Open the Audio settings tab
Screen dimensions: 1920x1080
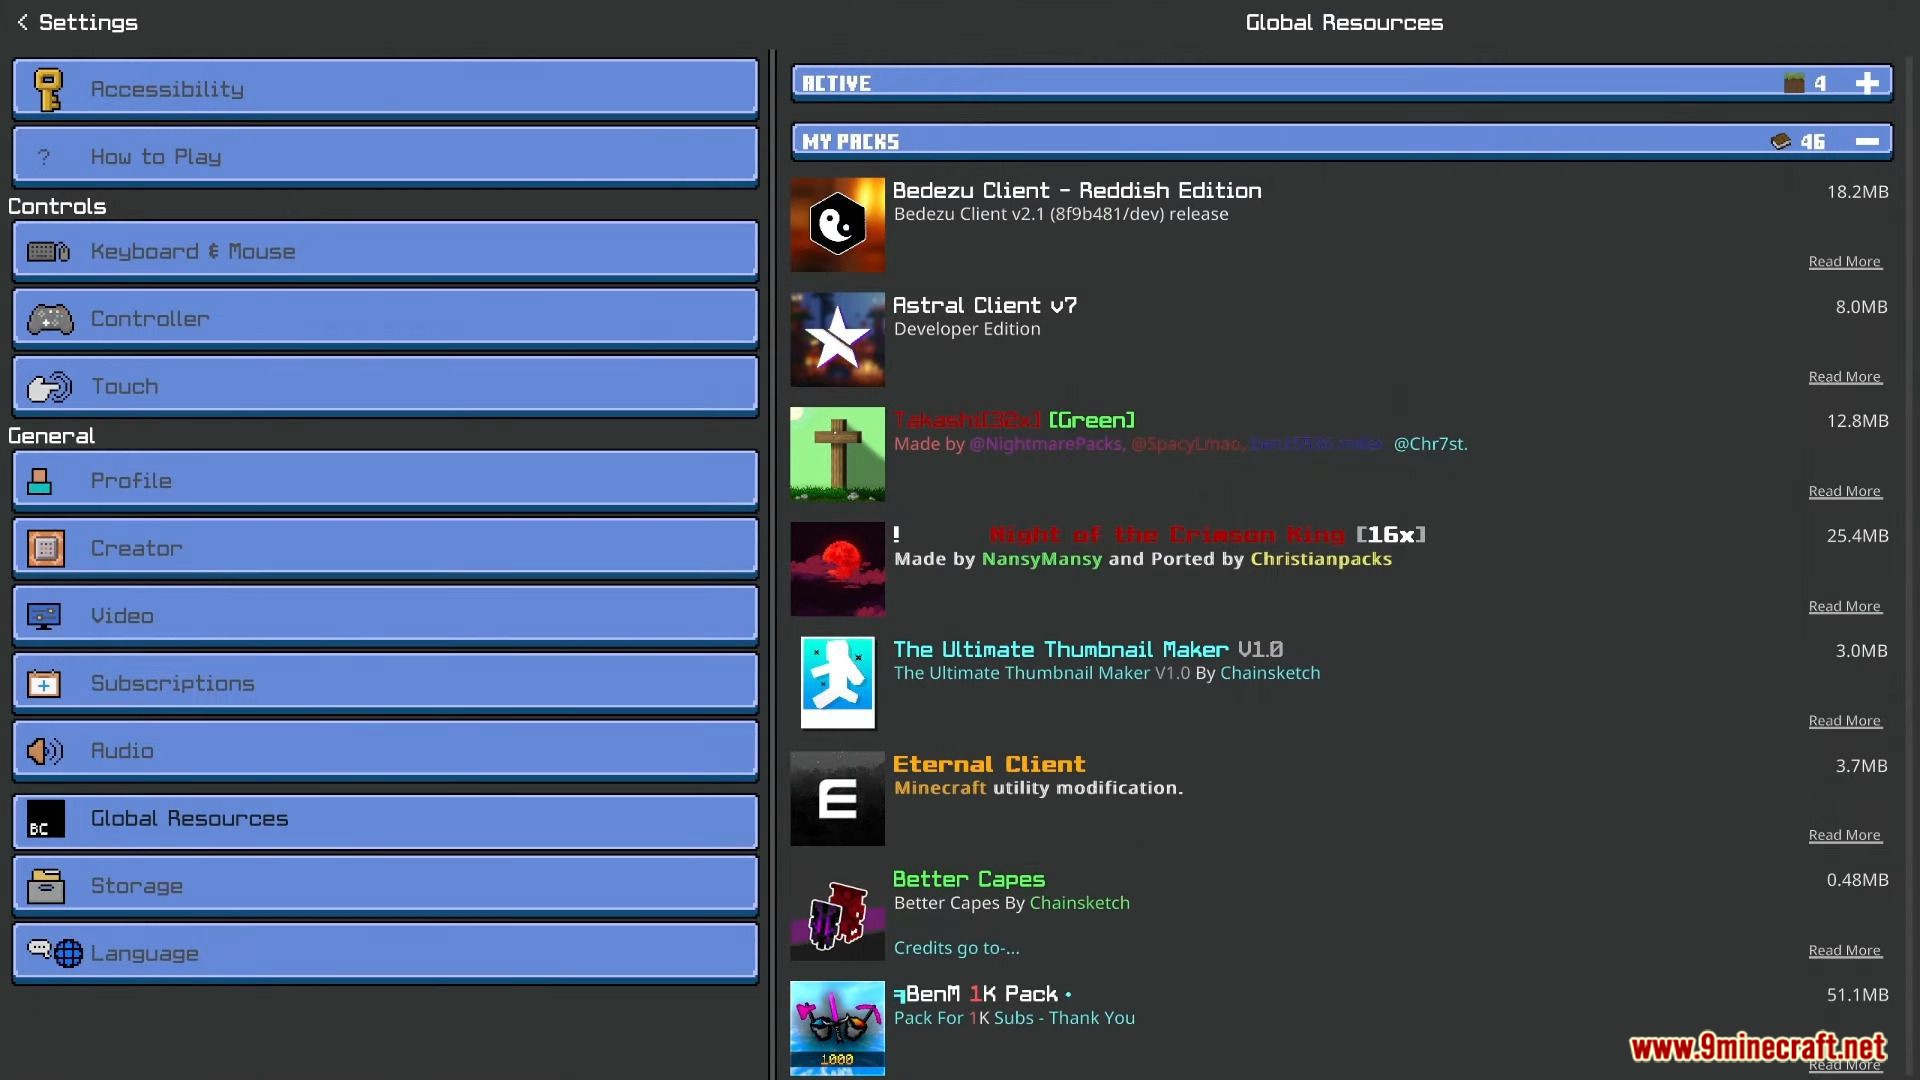[x=385, y=751]
